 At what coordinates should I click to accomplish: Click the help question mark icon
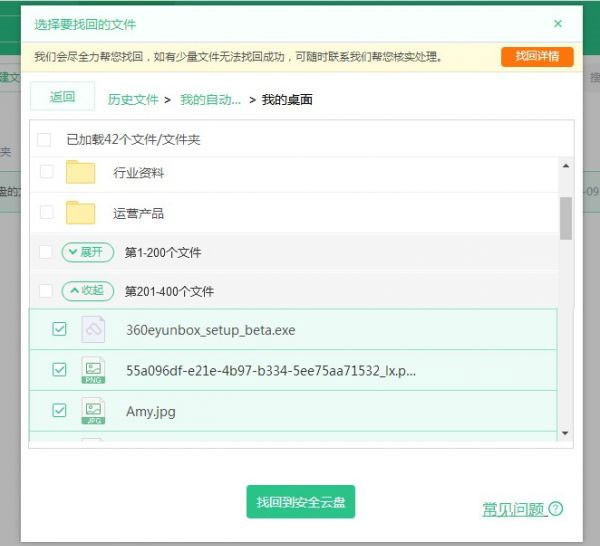click(556, 509)
